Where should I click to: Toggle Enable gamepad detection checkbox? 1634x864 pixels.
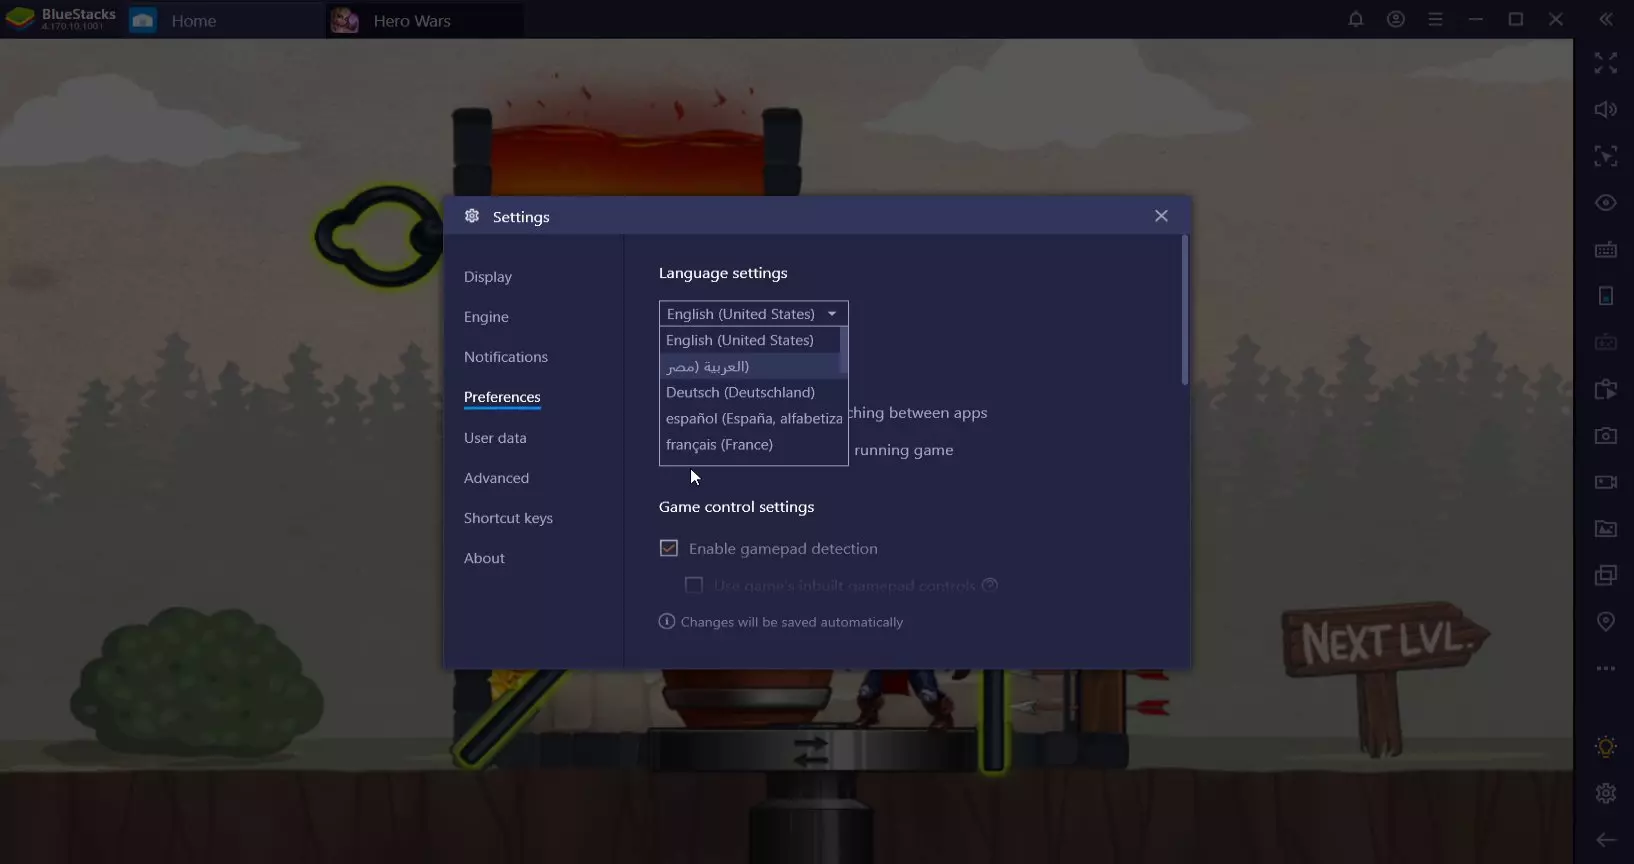coord(669,548)
